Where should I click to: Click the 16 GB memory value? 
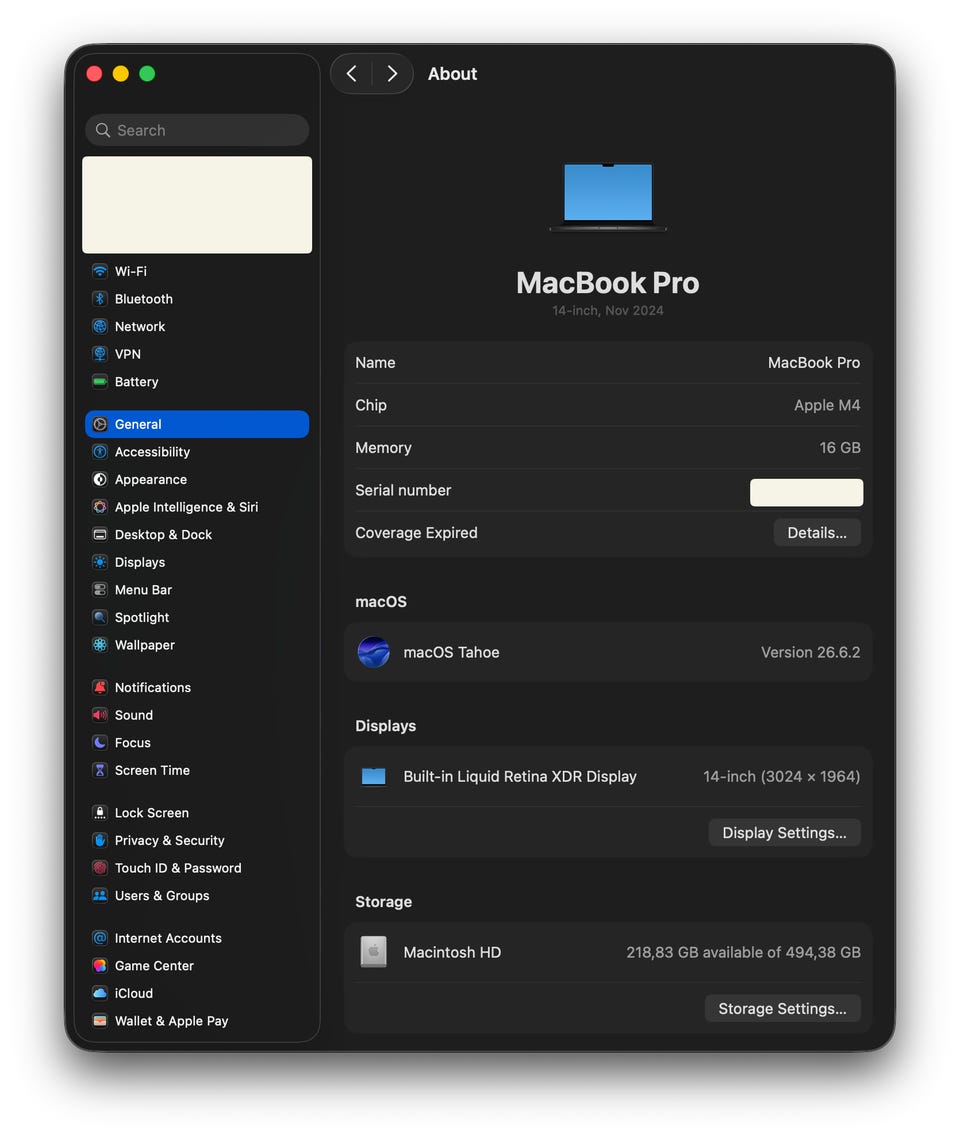click(840, 448)
